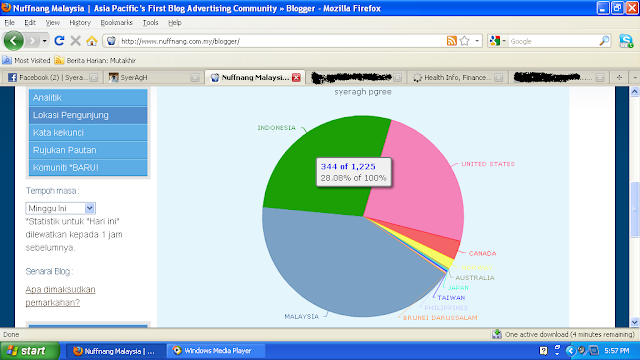The height and width of the screenshot is (360, 640).
Task: Open the Most Visited bookmarks folder
Action: (26, 60)
